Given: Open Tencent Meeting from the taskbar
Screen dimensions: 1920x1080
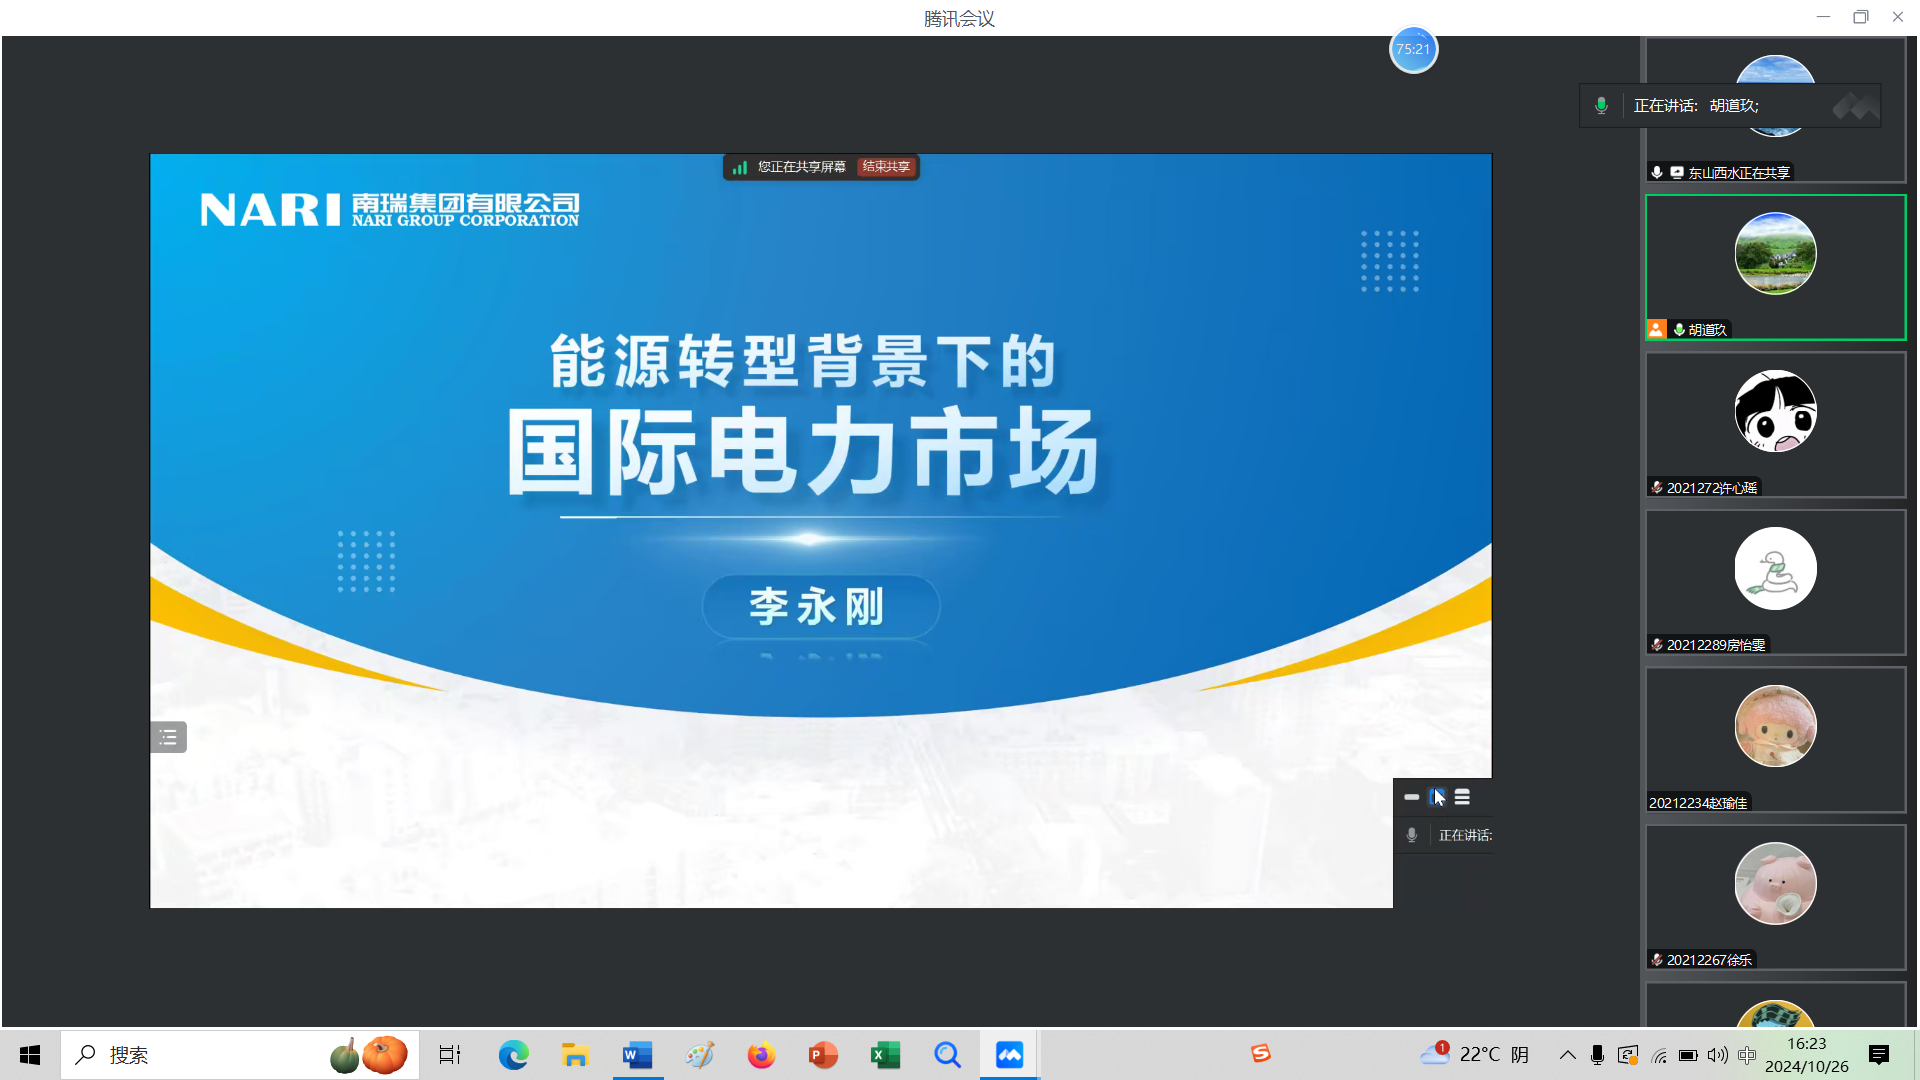Looking at the screenshot, I should click(1009, 1055).
